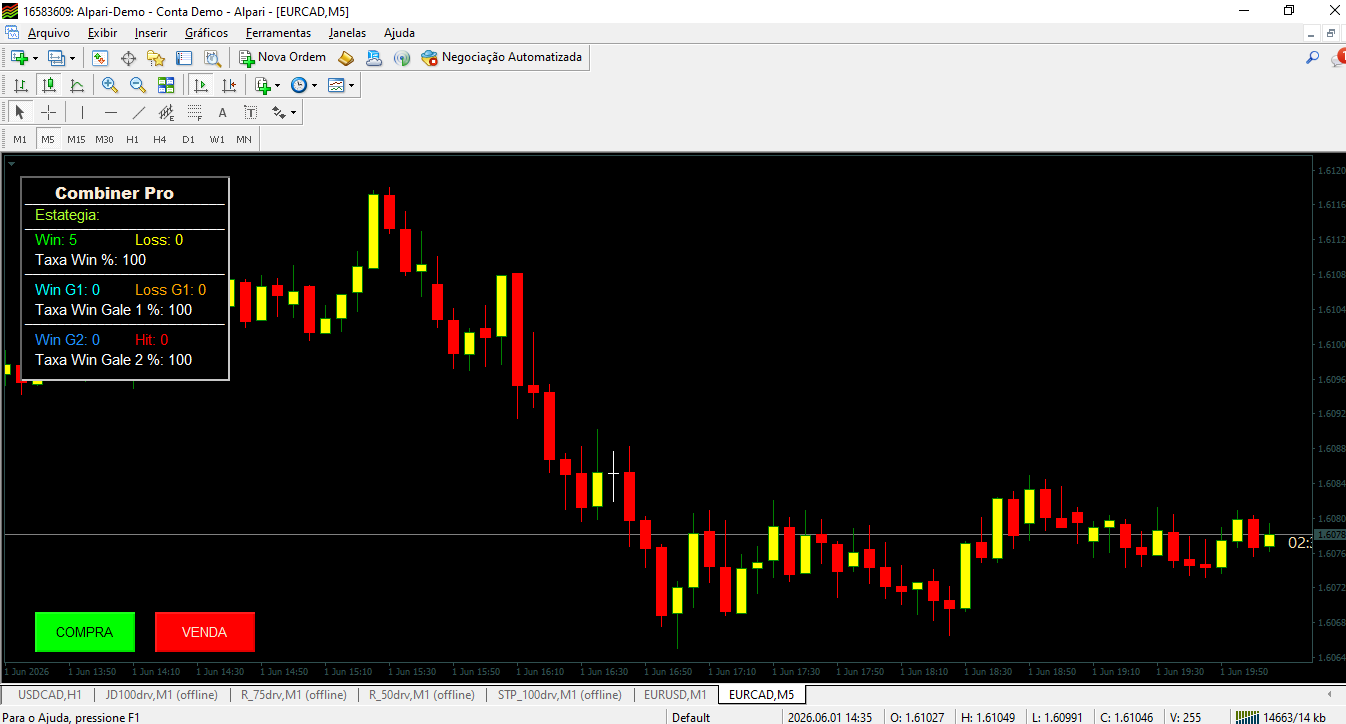The width and height of the screenshot is (1346, 724).
Task: Open the signals broadcast icon
Action: 402,58
